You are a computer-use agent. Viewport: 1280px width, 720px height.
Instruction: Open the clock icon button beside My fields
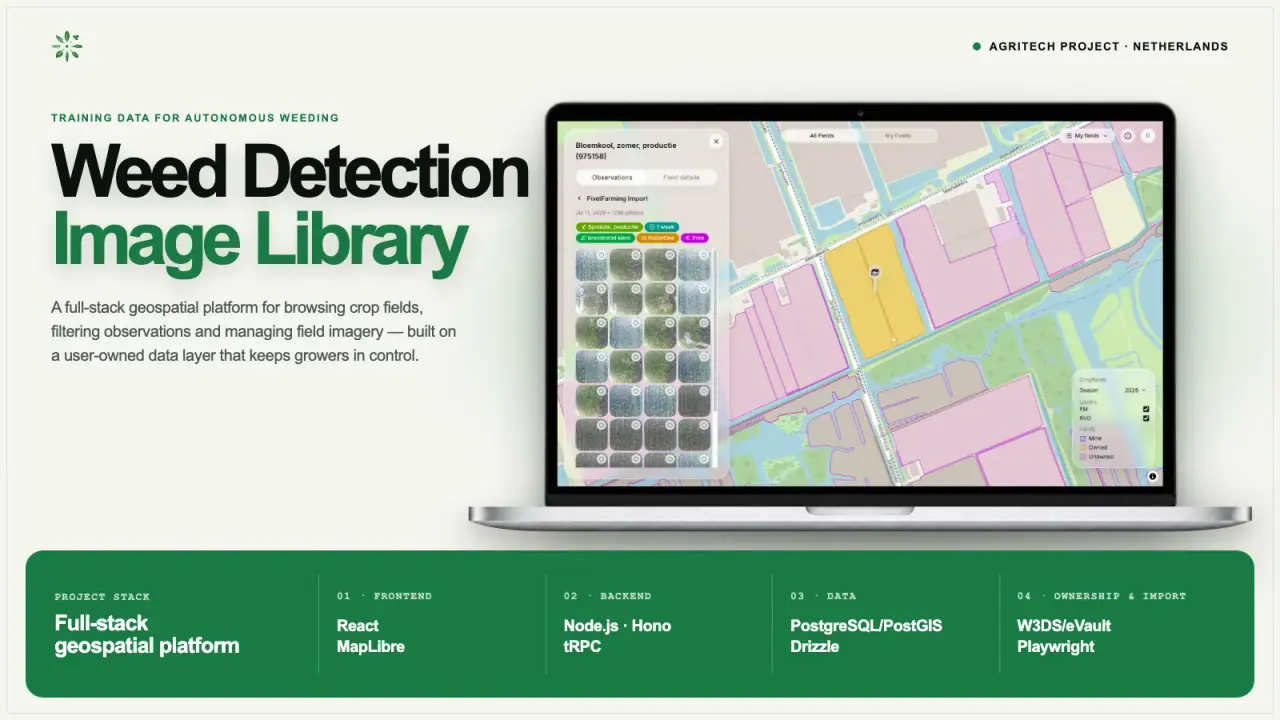coord(1128,136)
